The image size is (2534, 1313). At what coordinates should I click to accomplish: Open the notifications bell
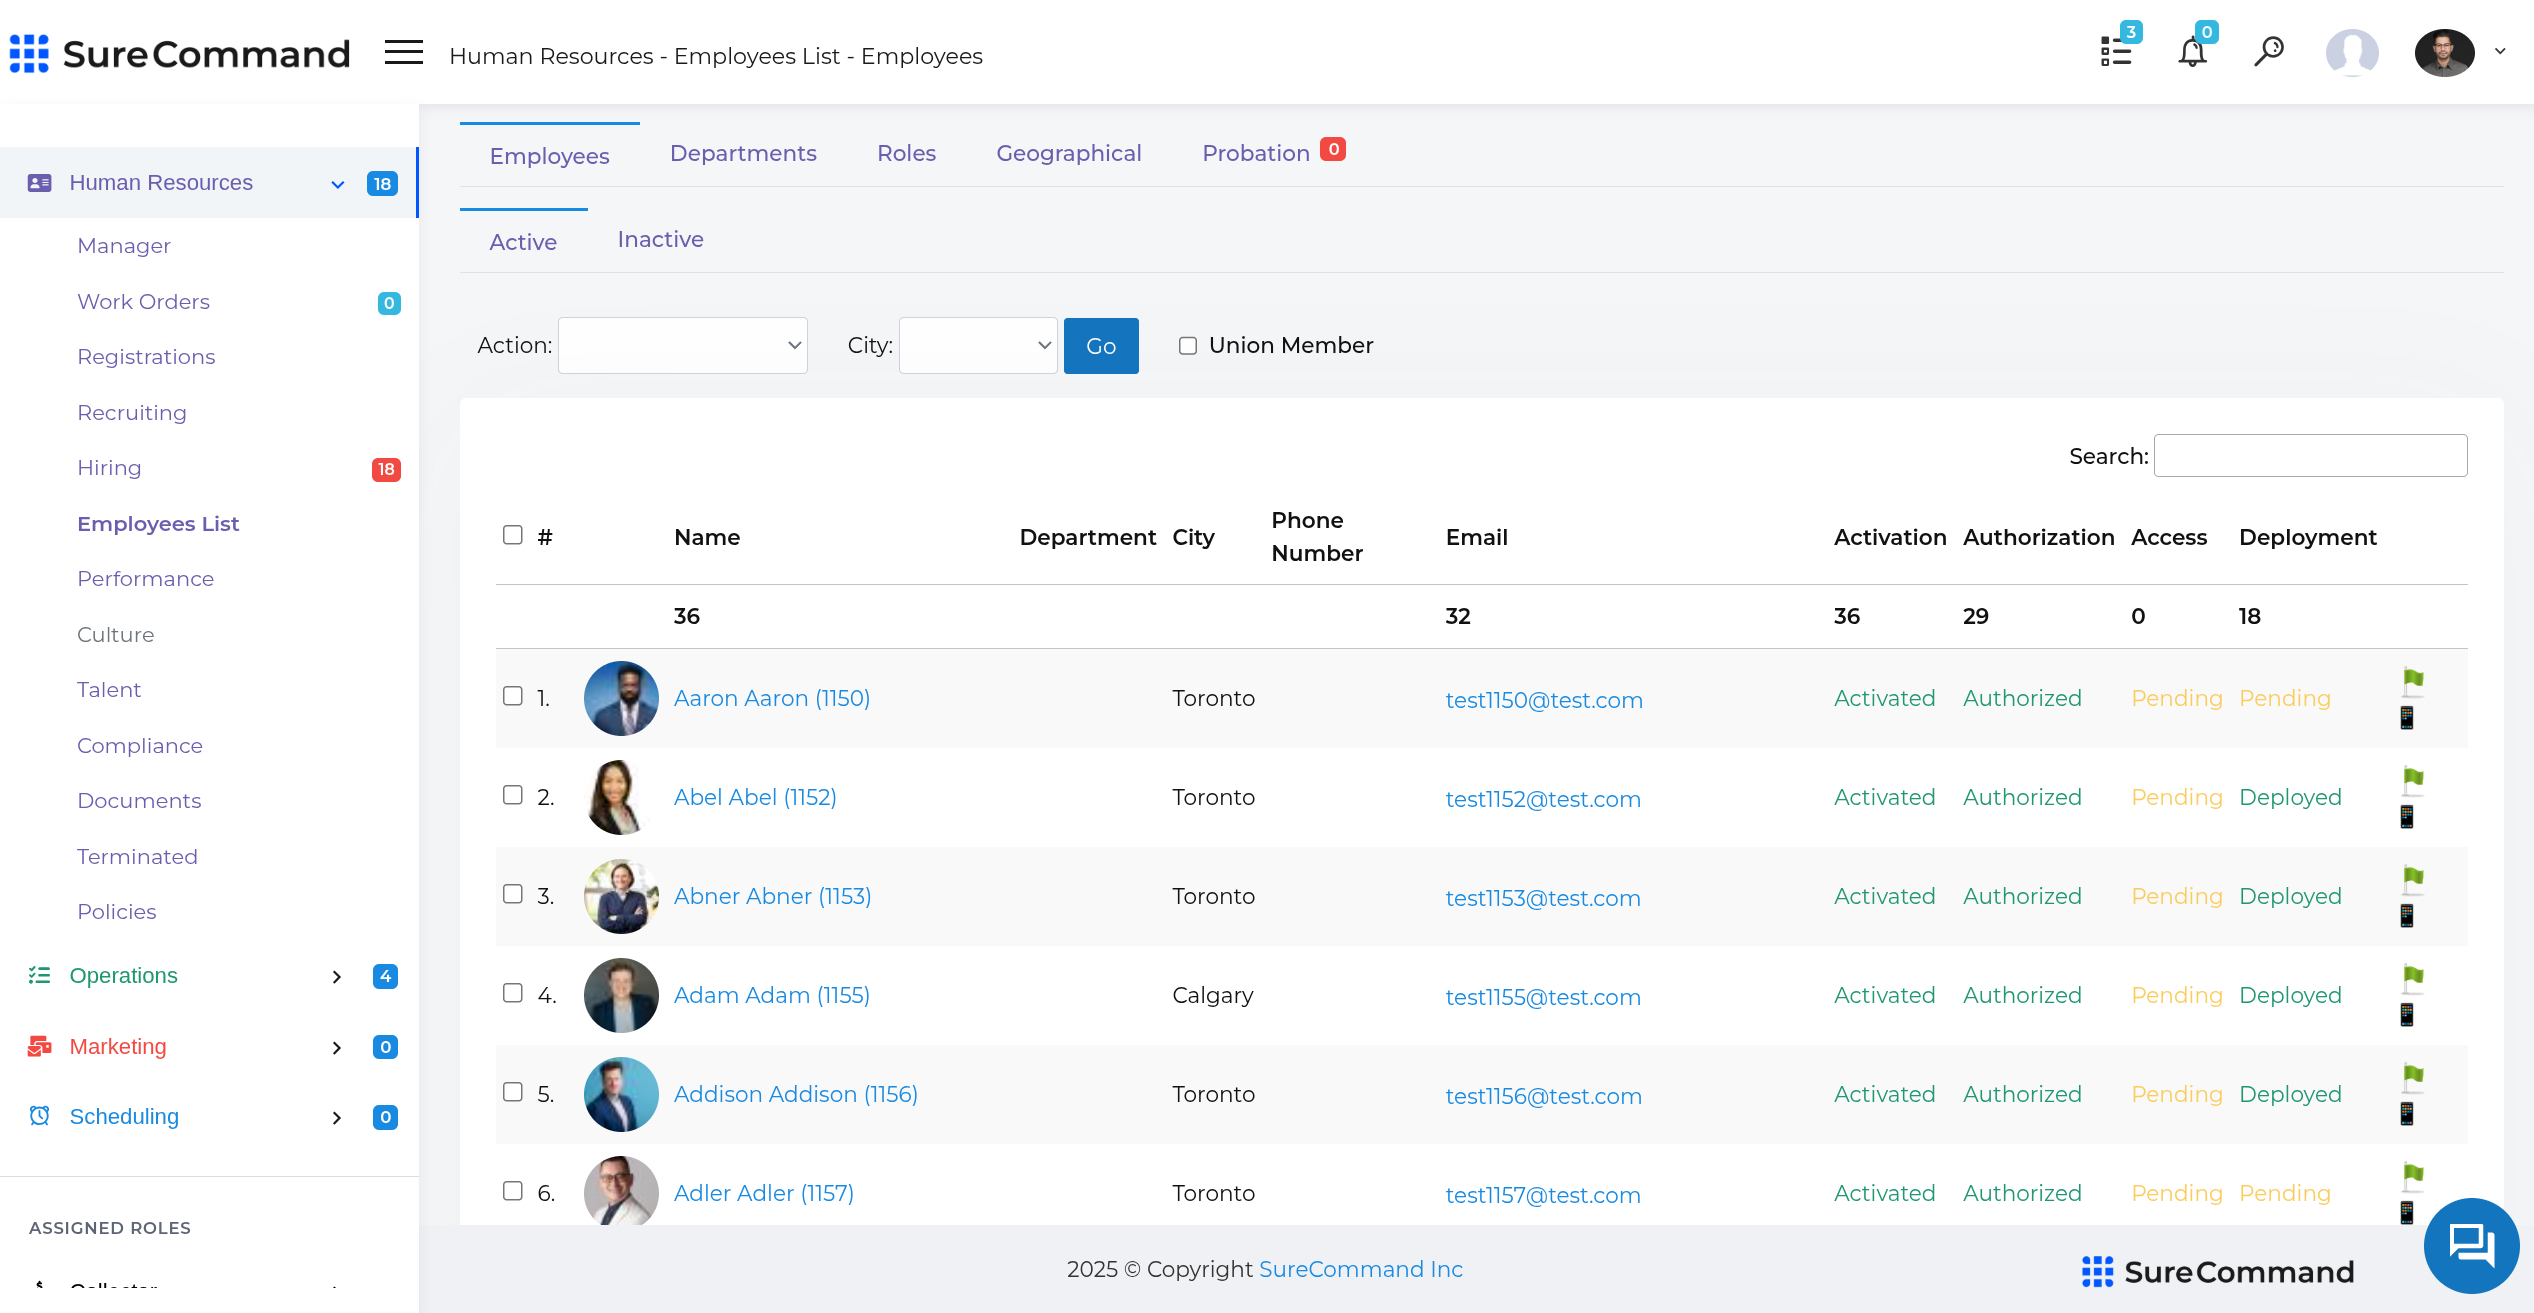click(x=2192, y=52)
